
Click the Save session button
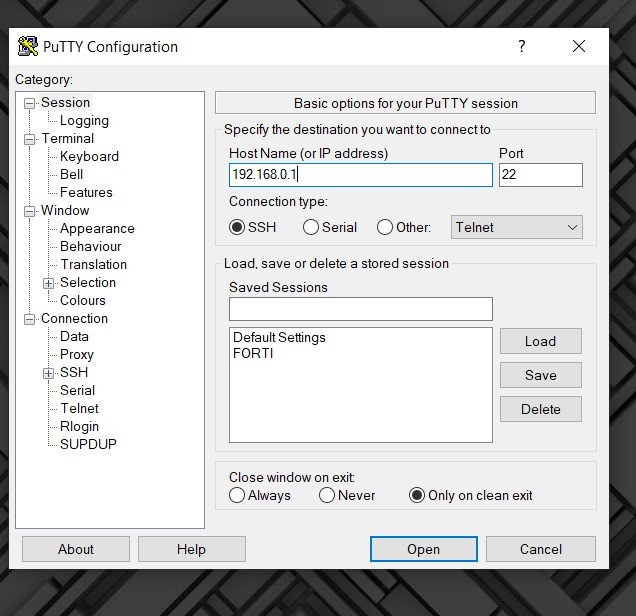tap(541, 375)
